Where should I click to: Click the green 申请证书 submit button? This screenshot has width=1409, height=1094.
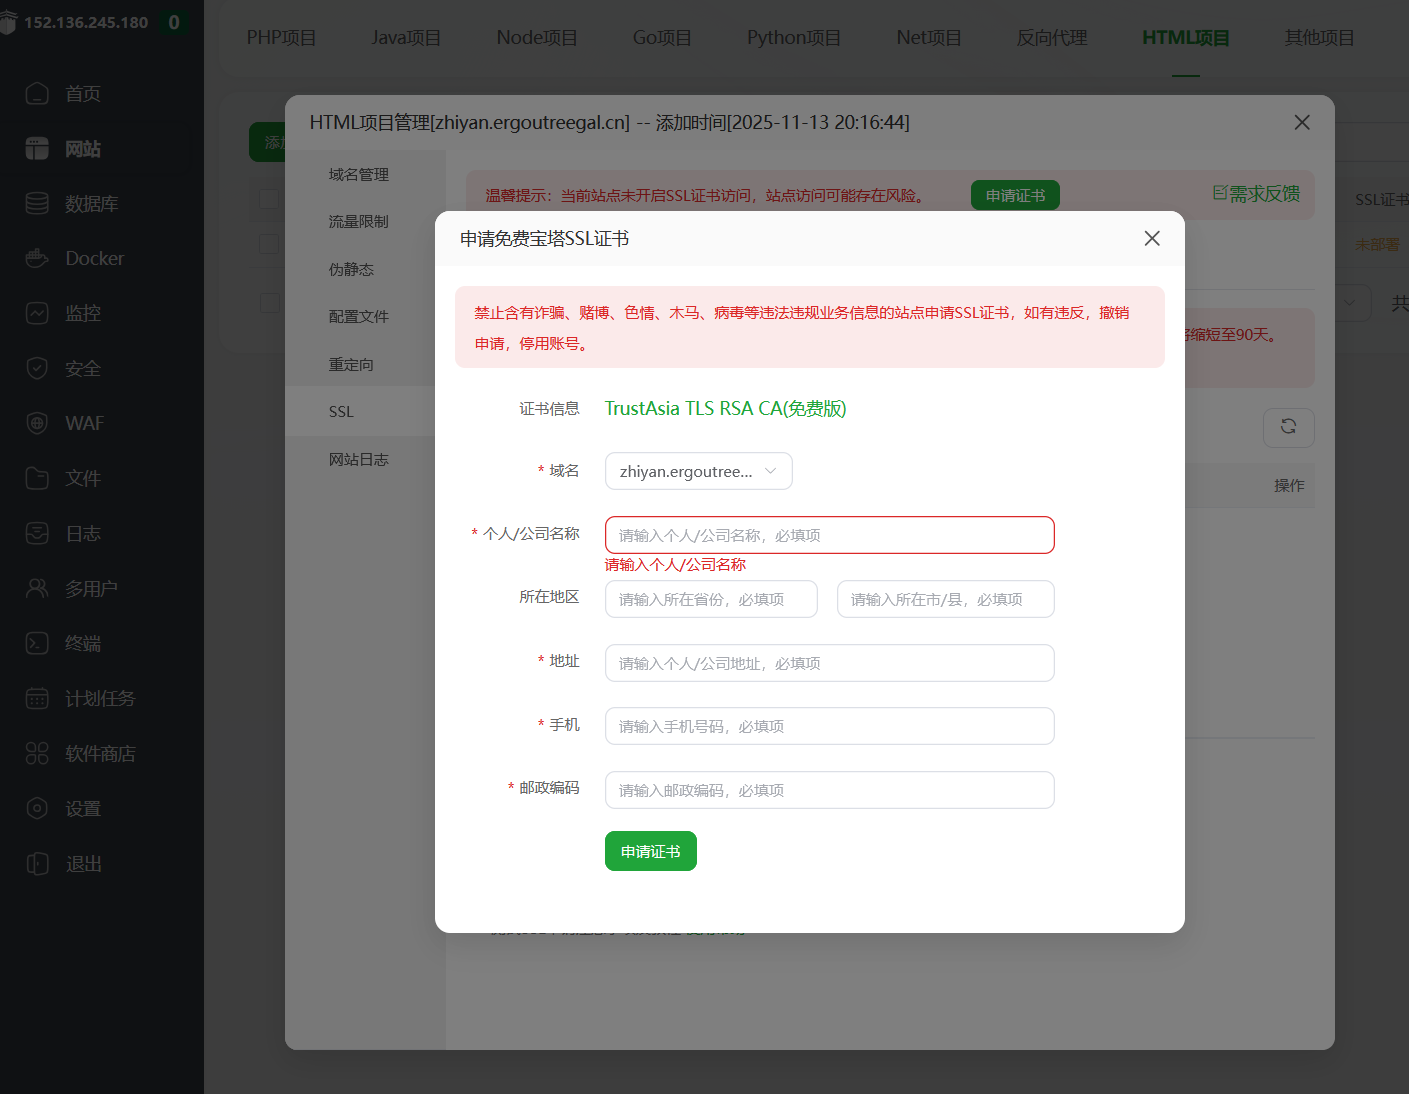click(x=650, y=852)
